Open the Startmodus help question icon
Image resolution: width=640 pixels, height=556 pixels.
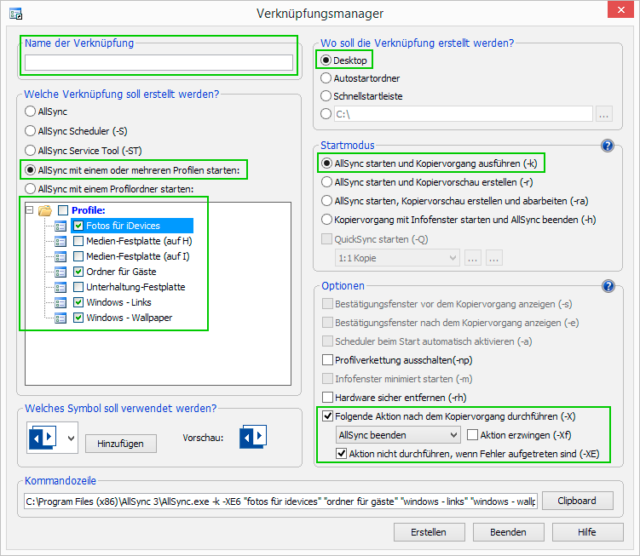(x=607, y=145)
